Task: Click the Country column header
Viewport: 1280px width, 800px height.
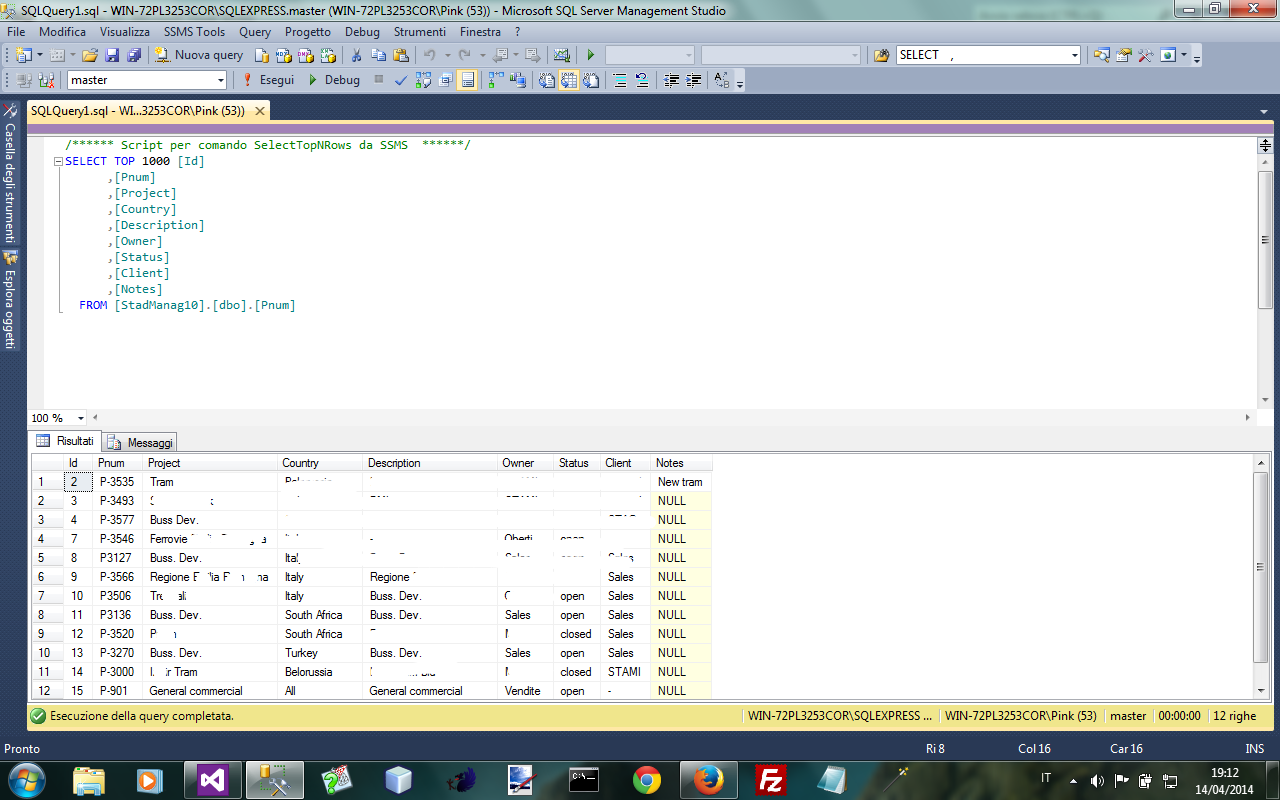Action: point(320,463)
